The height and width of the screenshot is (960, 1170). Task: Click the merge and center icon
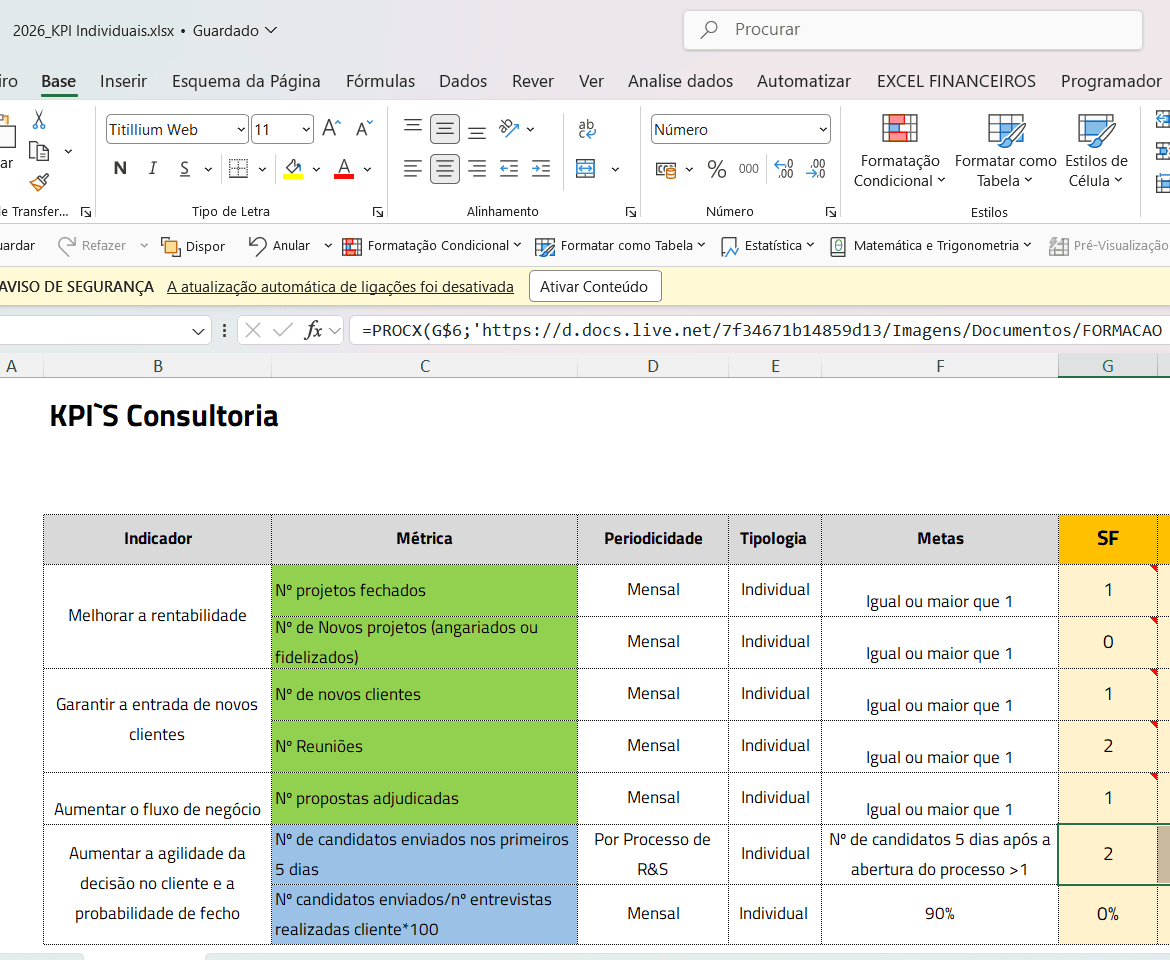[586, 169]
